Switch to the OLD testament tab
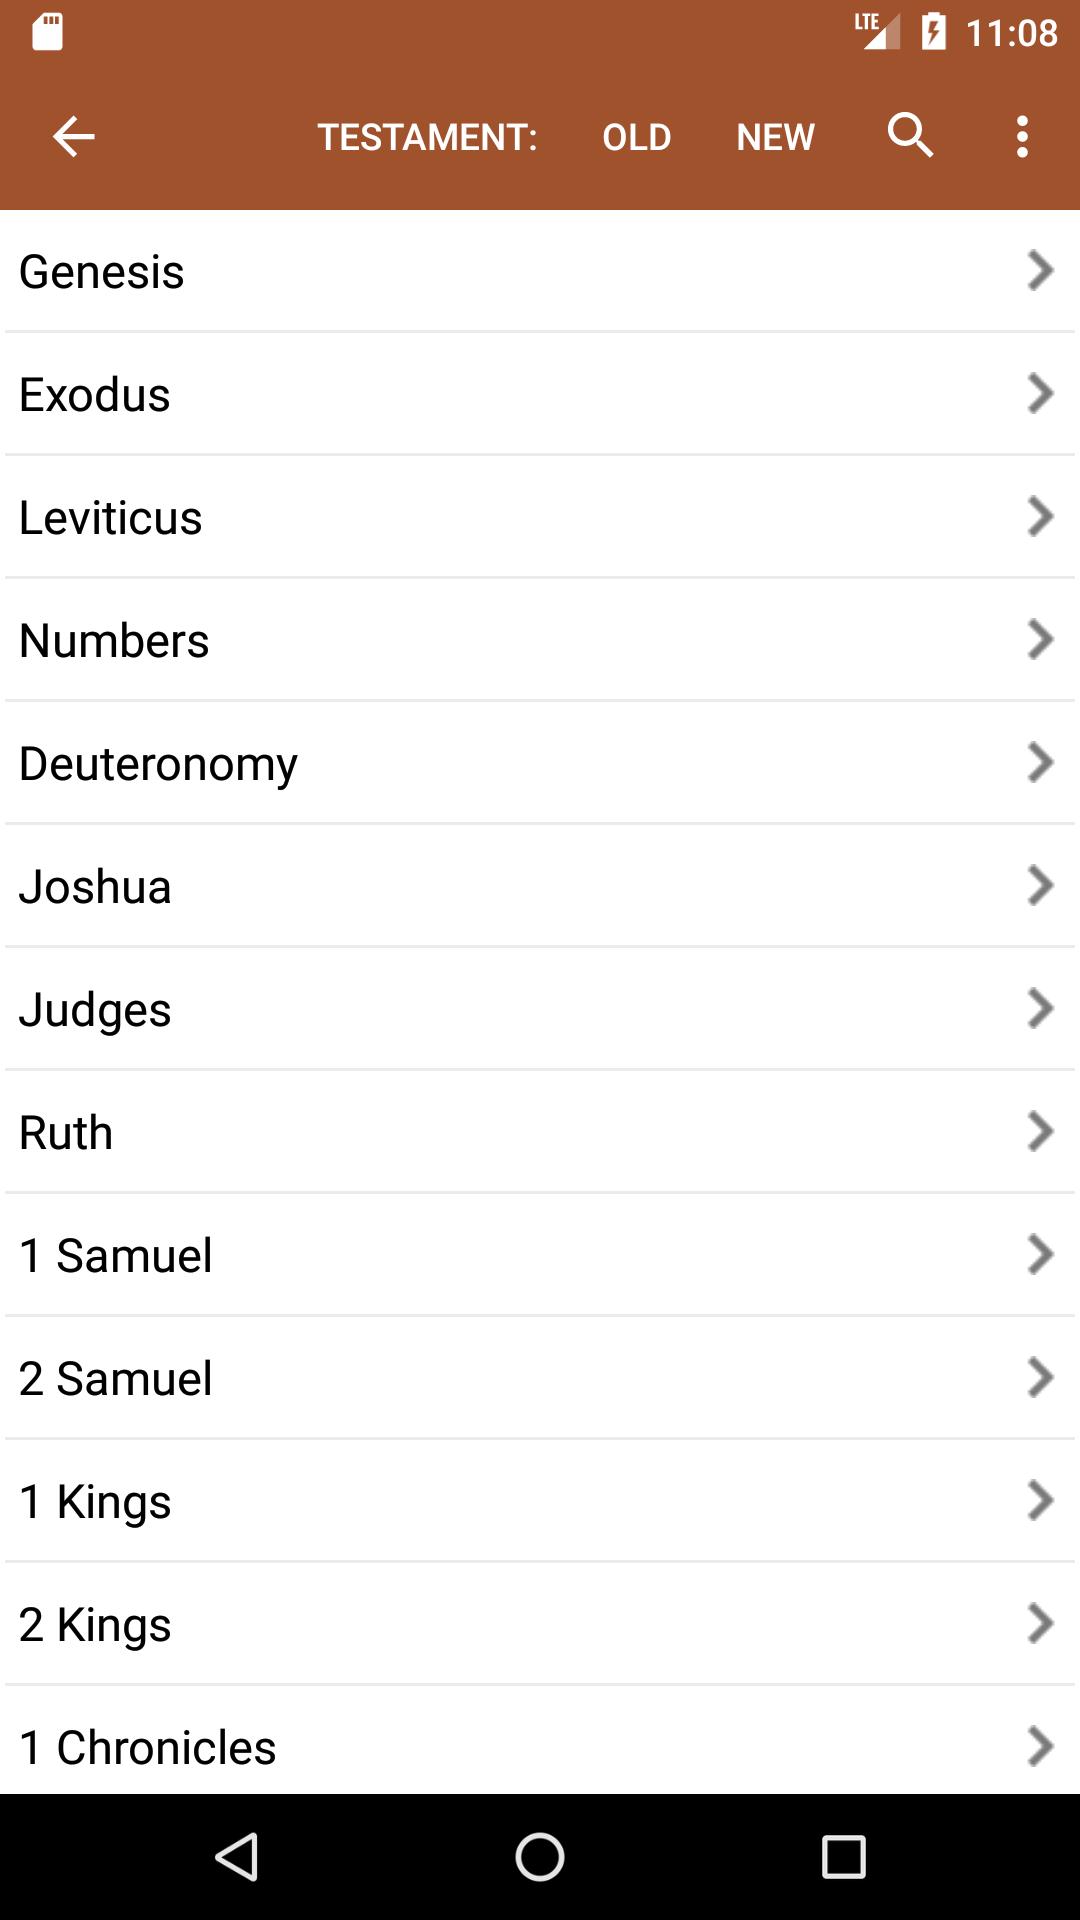The width and height of the screenshot is (1080, 1920). (637, 137)
